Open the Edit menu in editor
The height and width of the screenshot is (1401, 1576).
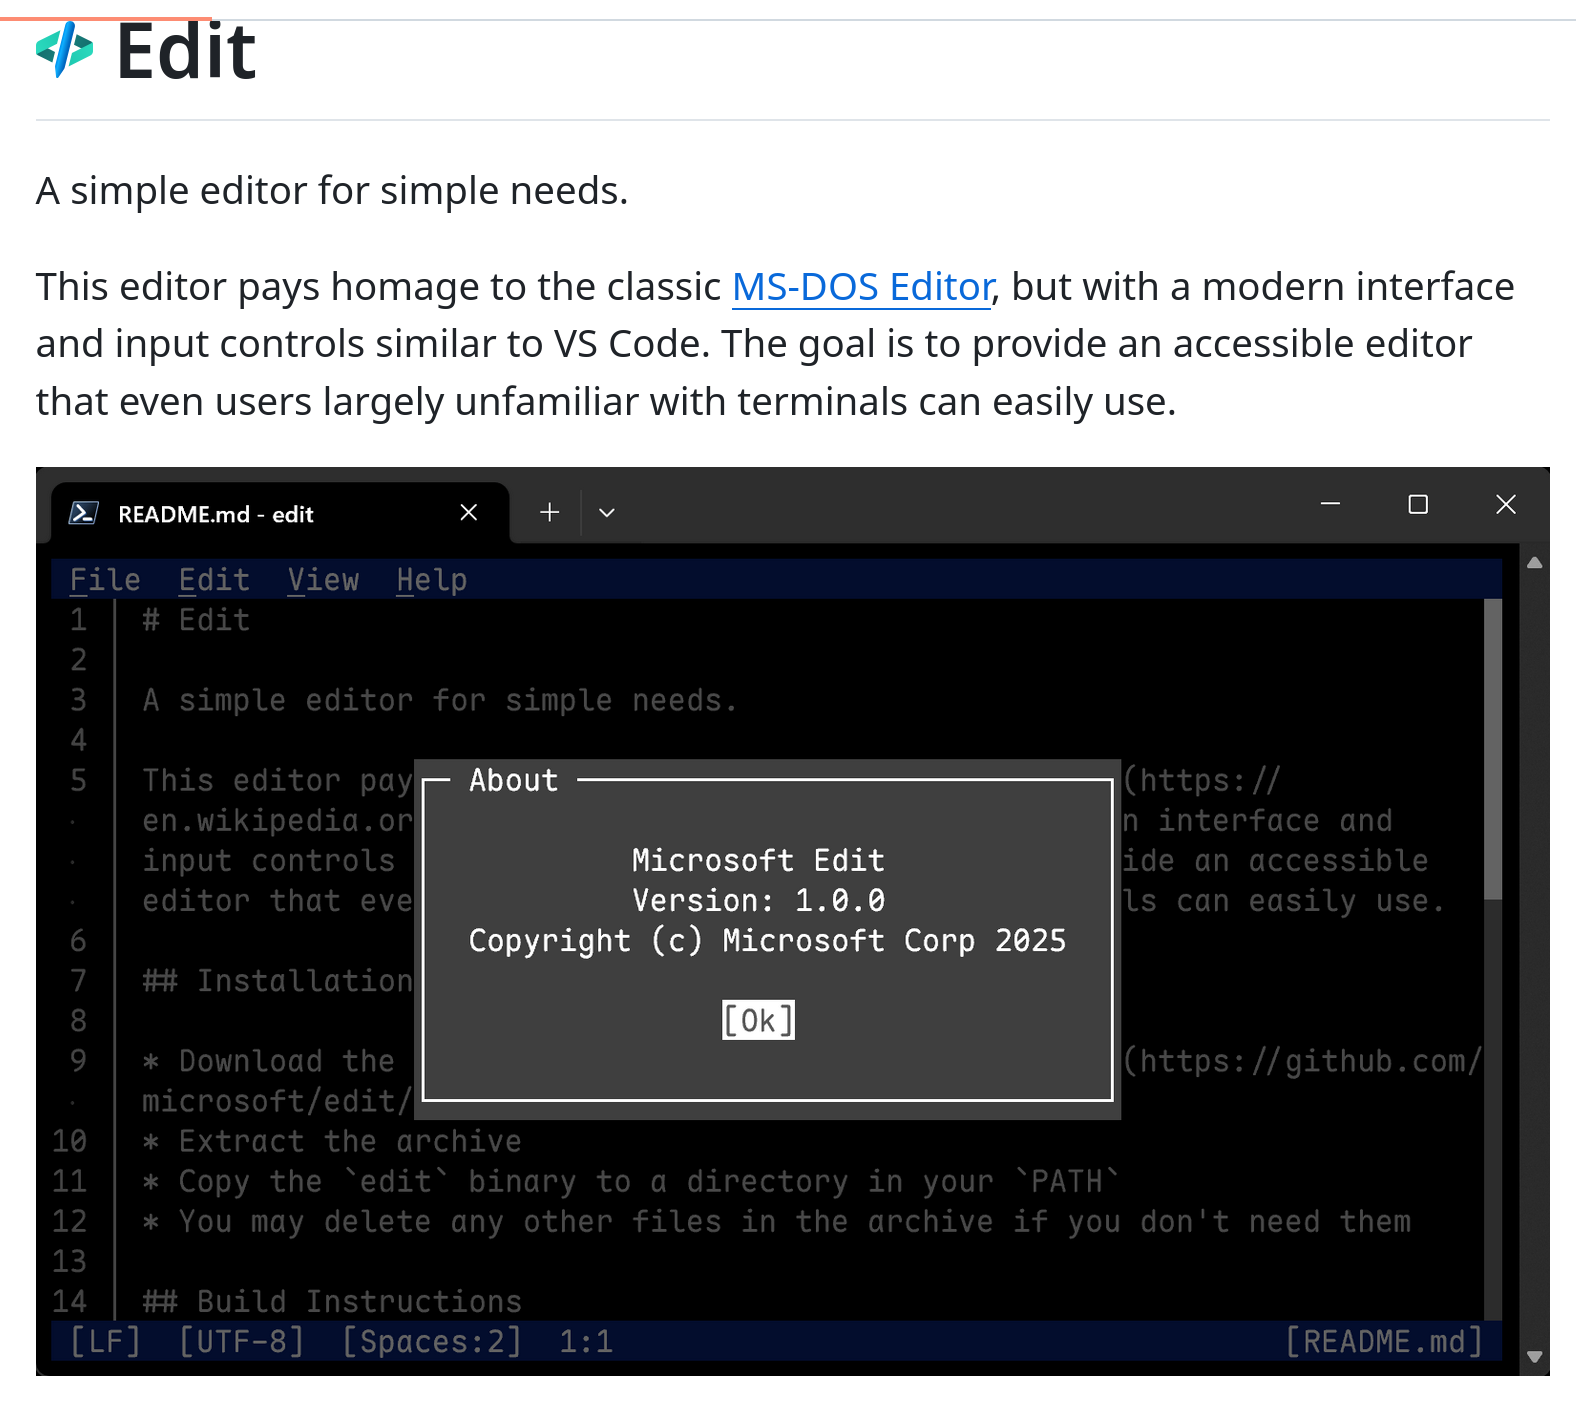click(214, 580)
